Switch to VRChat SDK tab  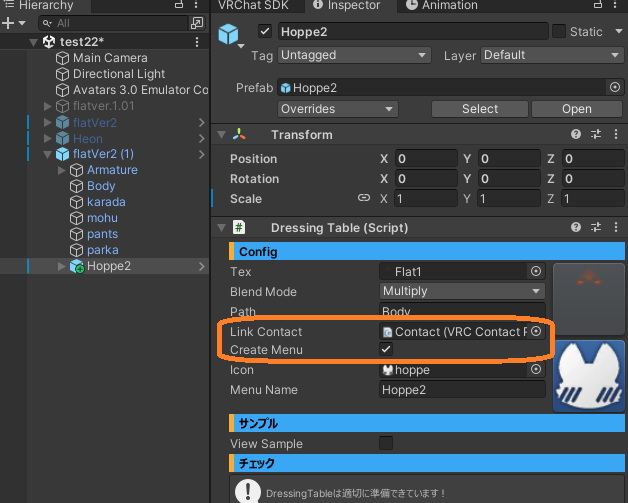(x=253, y=5)
